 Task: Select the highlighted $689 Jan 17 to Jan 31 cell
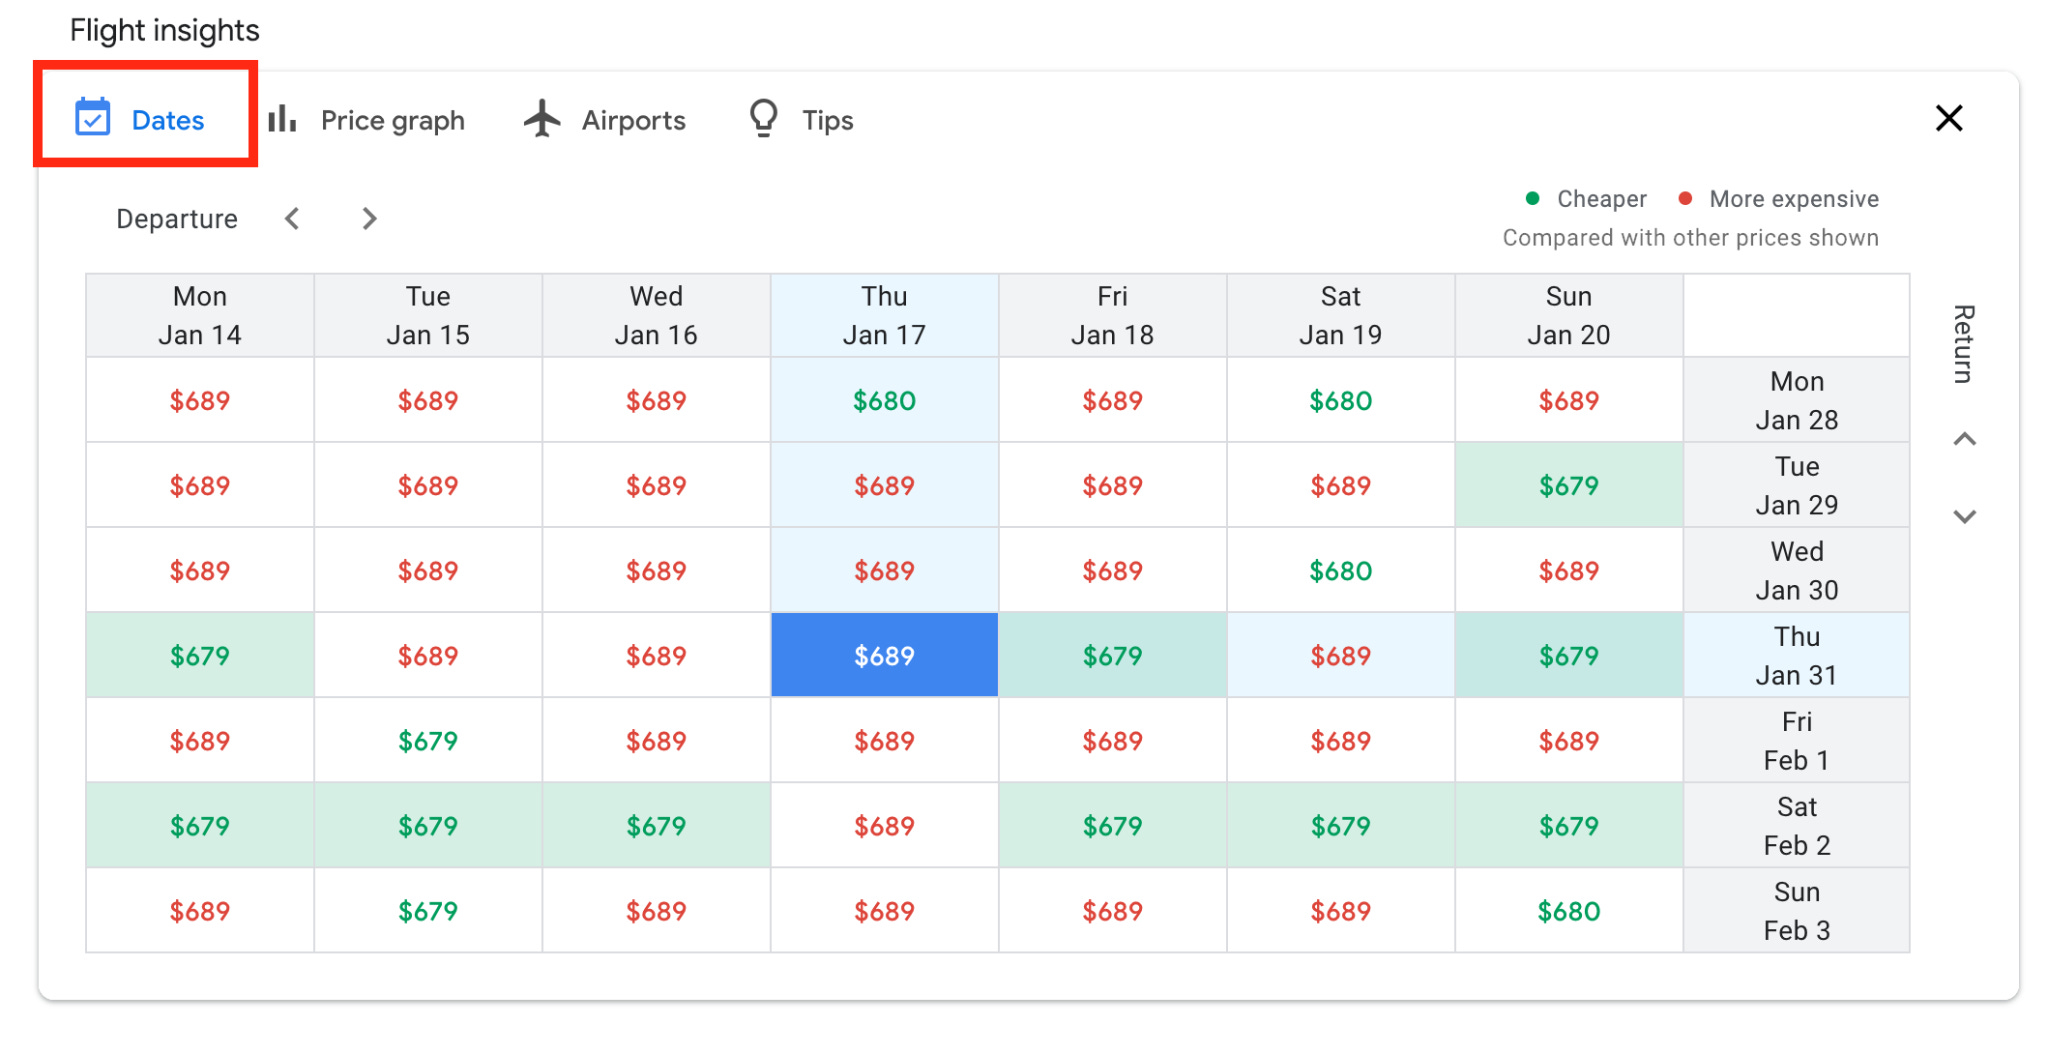coord(884,655)
